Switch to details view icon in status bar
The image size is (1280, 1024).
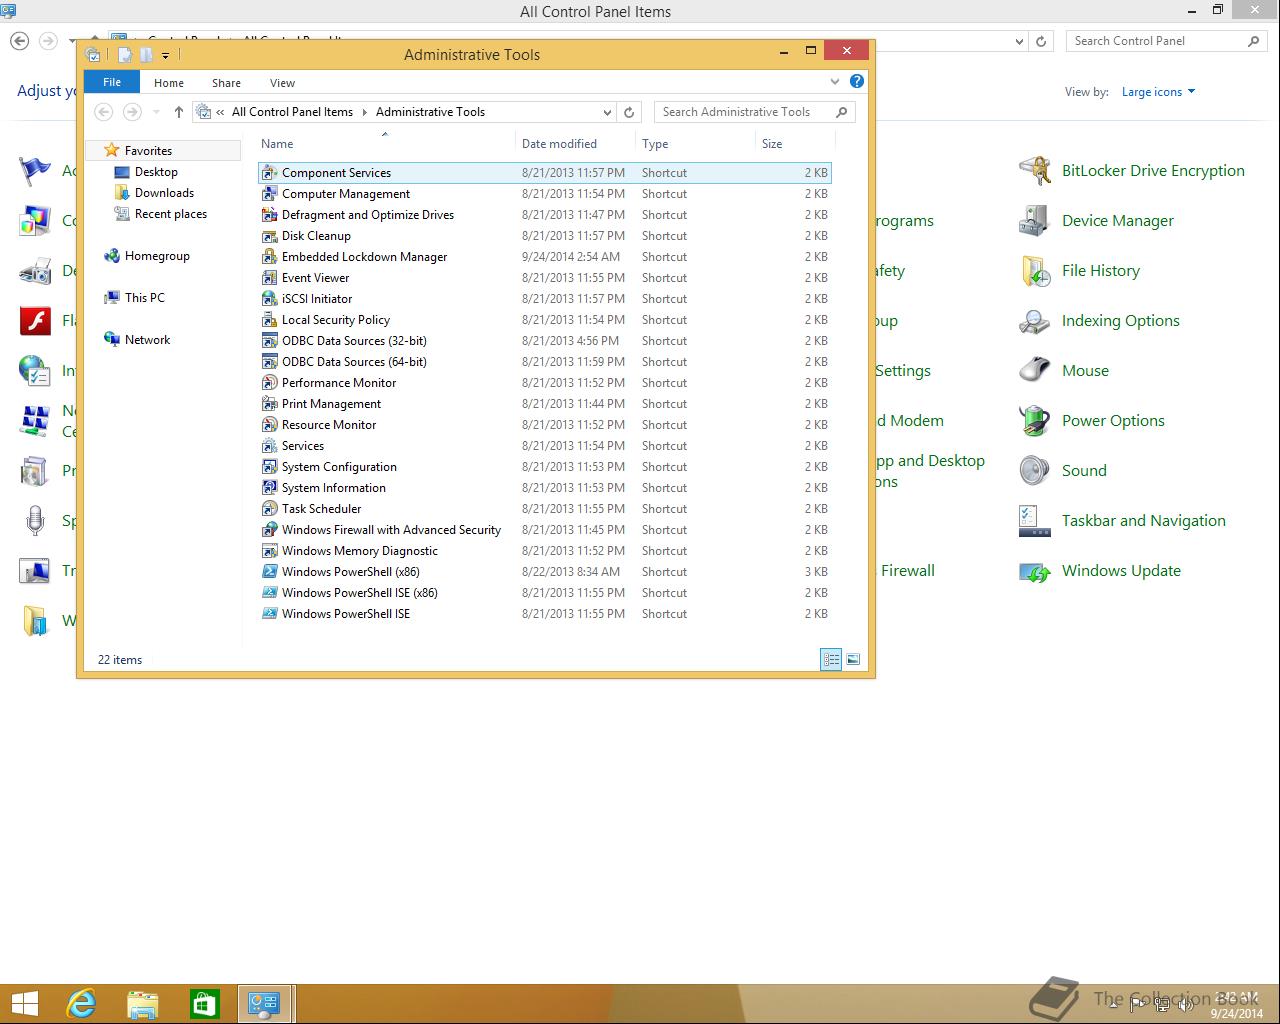pyautogui.click(x=831, y=659)
